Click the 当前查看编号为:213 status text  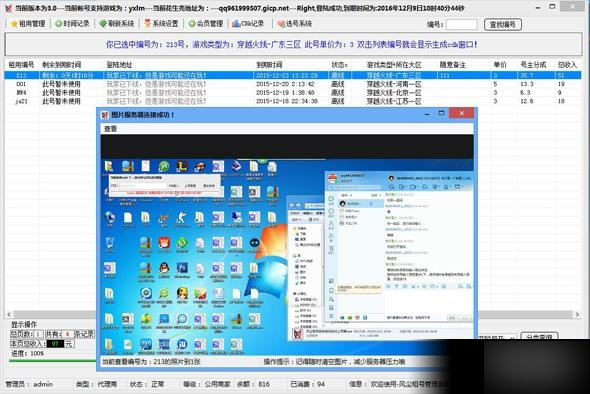point(151,362)
